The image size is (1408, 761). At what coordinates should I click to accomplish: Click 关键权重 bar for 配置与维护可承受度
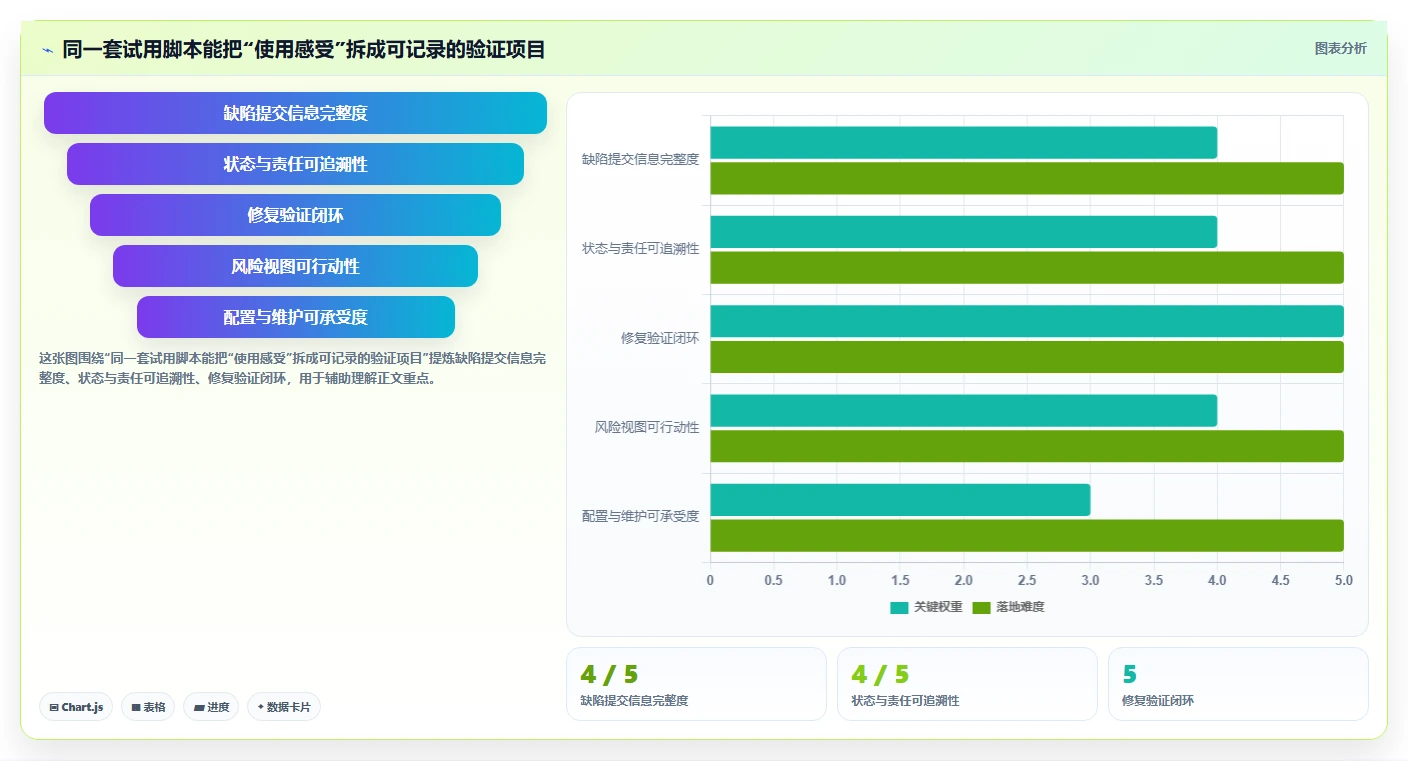click(900, 500)
